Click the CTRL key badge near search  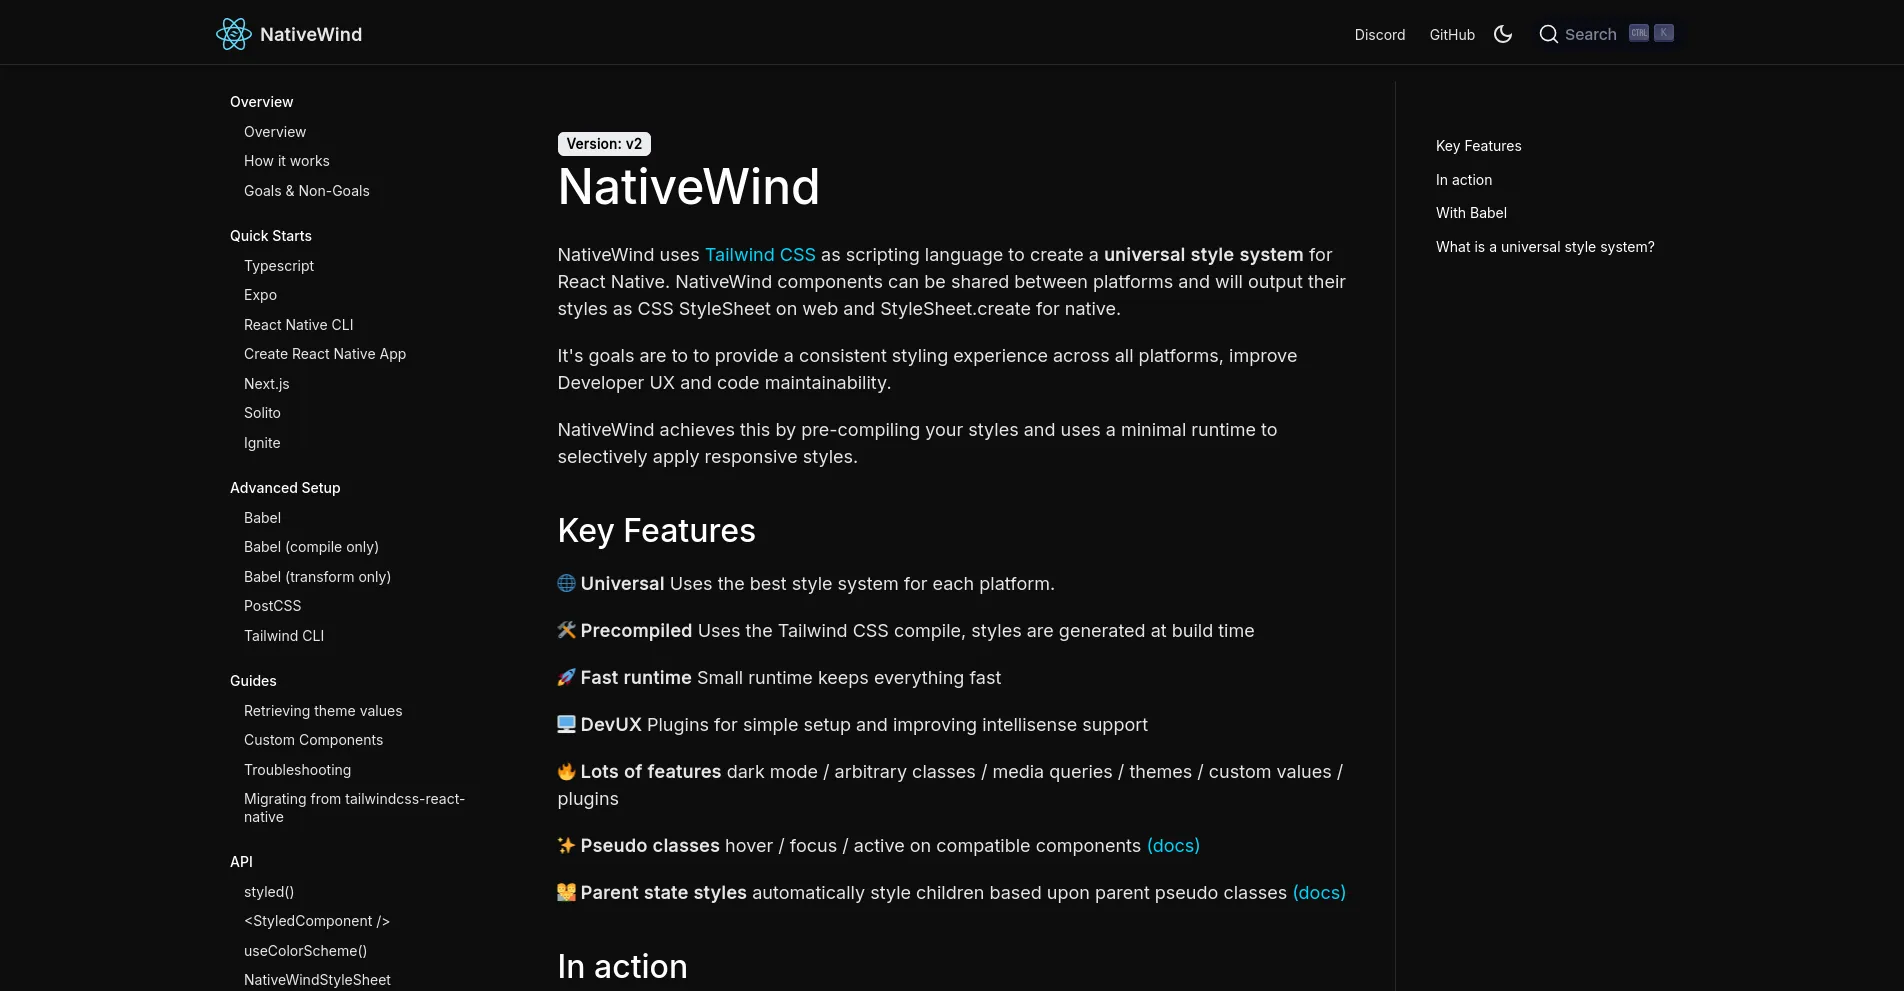[x=1638, y=32]
